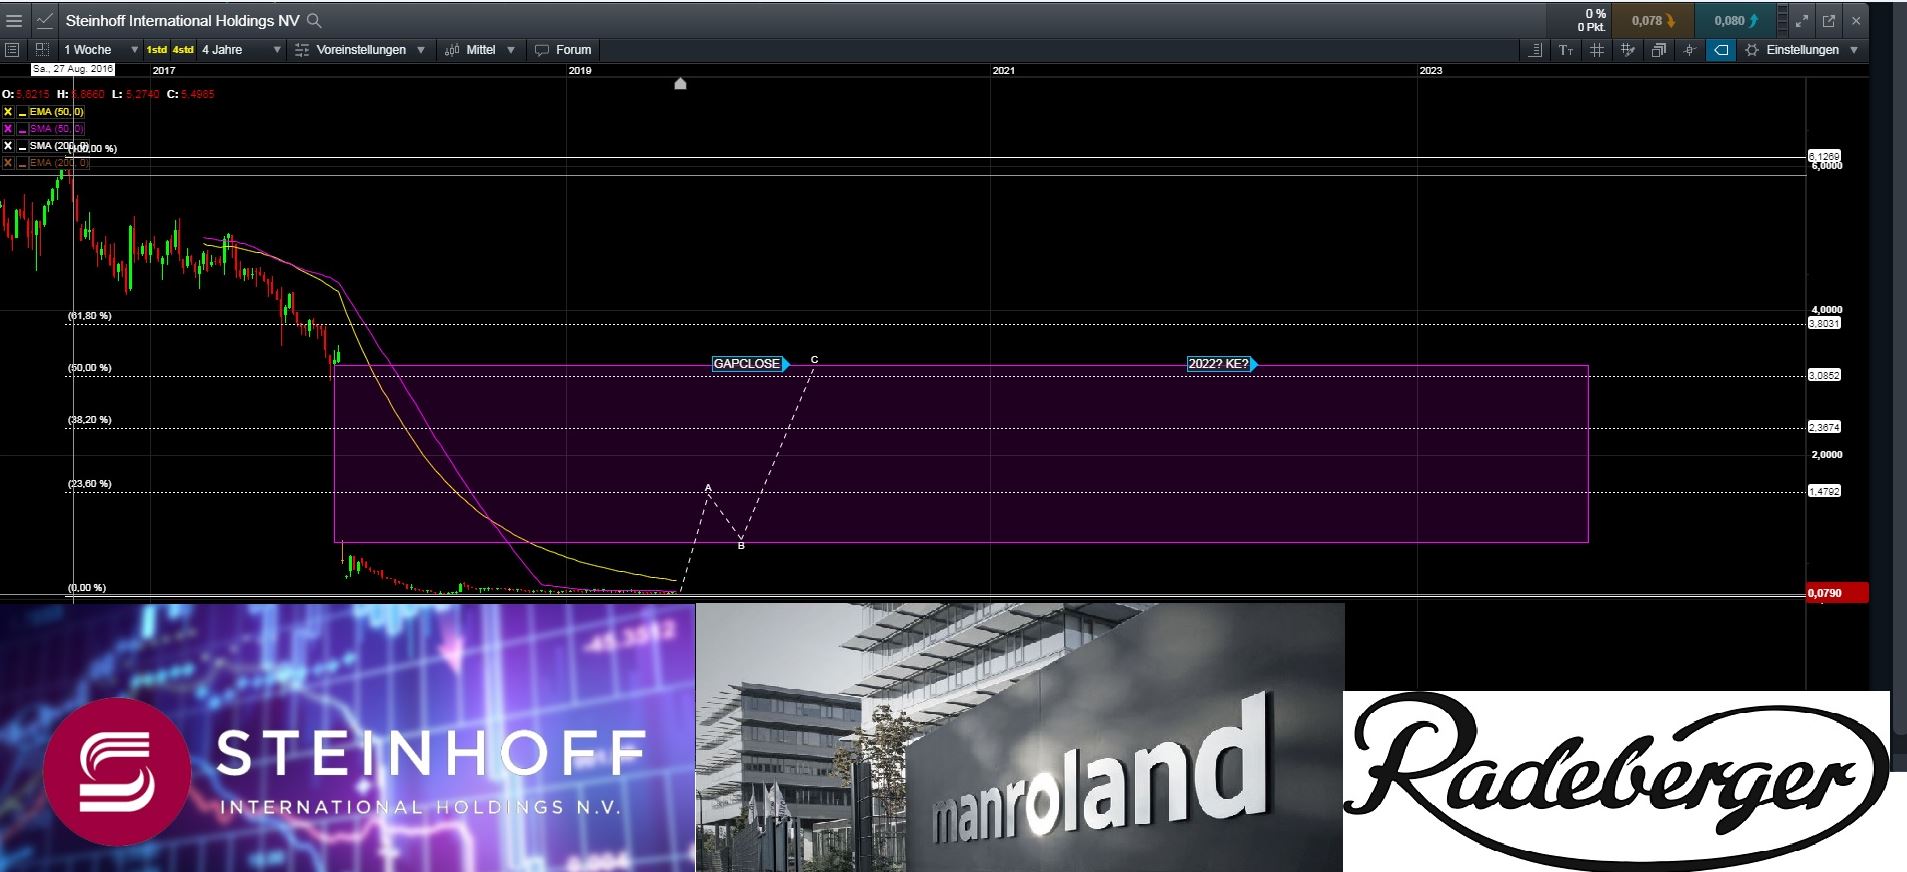Click the Einstellungen label
Viewport: 1907px width, 872px height.
1802,50
